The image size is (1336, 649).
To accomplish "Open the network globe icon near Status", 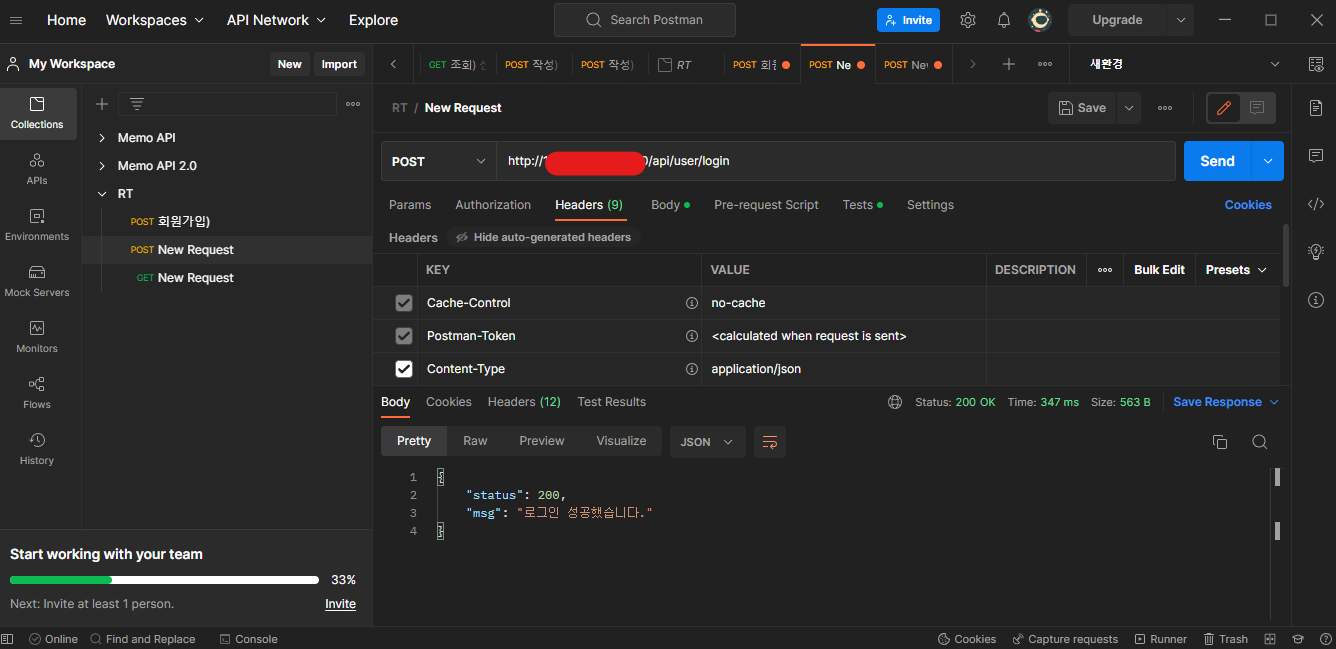I will click(895, 402).
